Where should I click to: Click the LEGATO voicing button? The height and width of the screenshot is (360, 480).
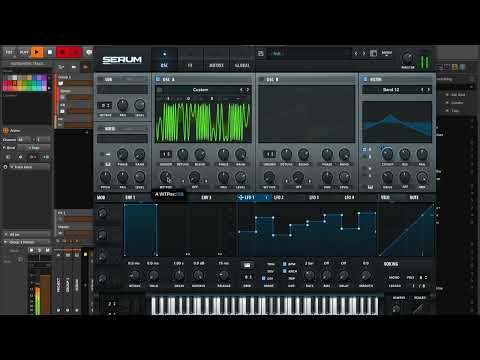point(395,286)
